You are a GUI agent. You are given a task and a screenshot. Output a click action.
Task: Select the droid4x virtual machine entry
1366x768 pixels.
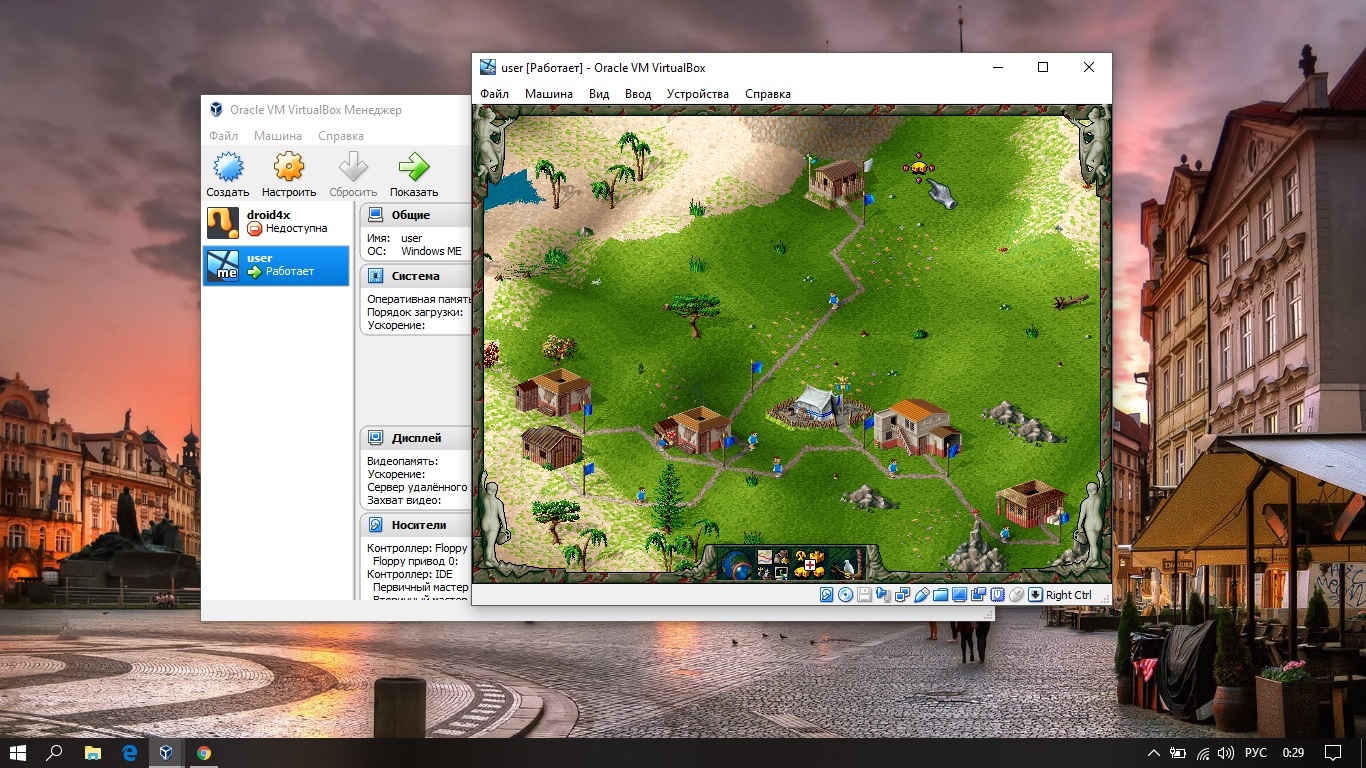[x=276, y=222]
